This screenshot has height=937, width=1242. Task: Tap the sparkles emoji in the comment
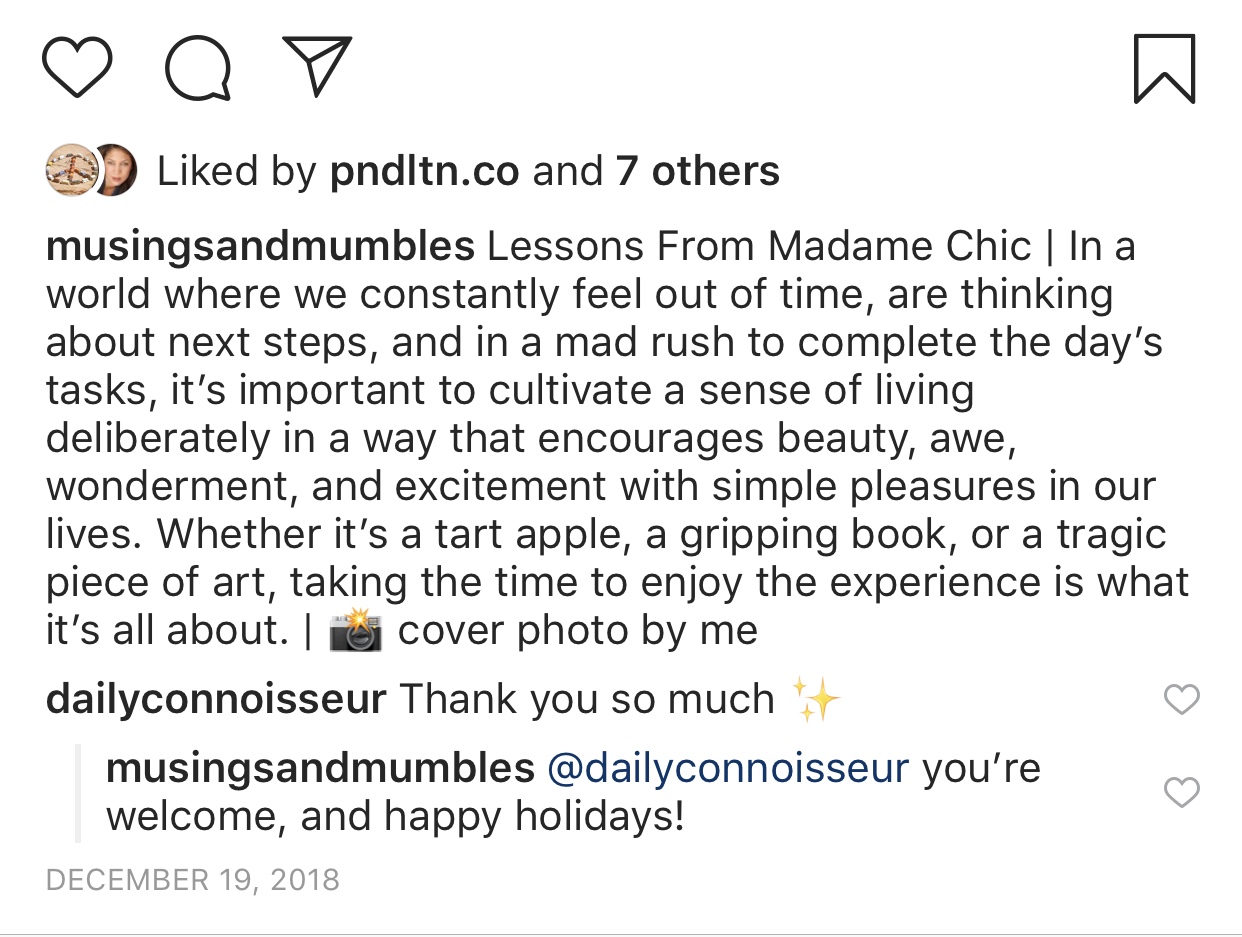click(815, 699)
